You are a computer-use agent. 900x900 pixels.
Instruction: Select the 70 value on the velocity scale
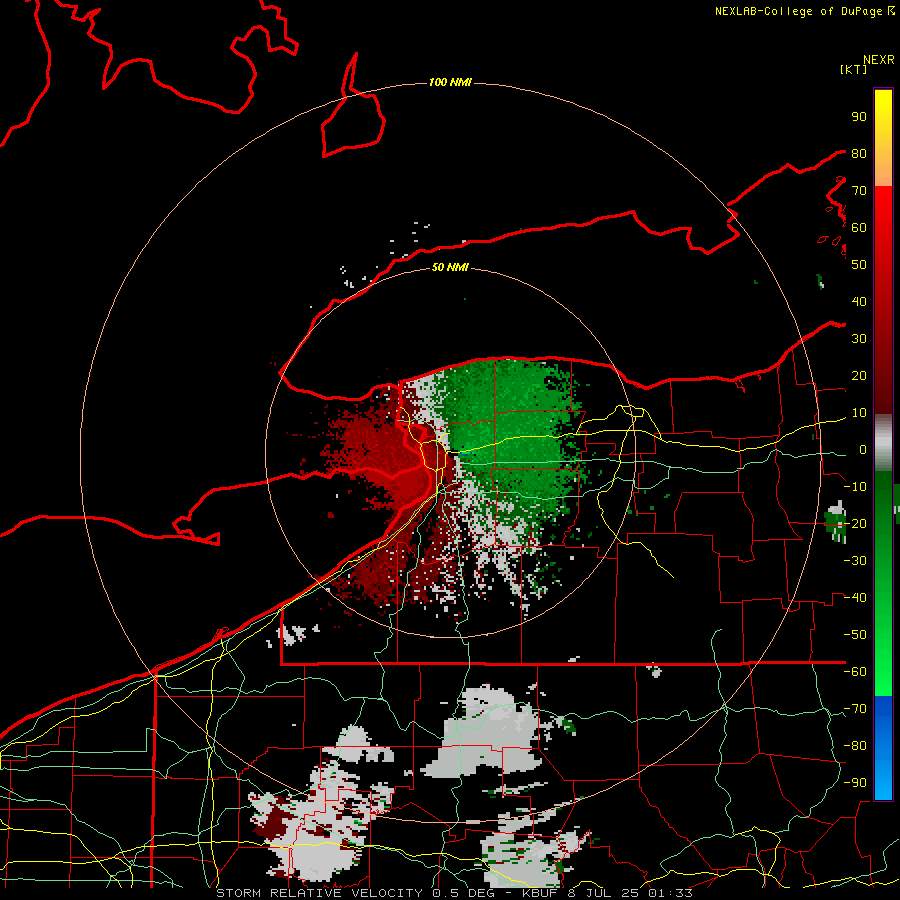click(x=859, y=191)
